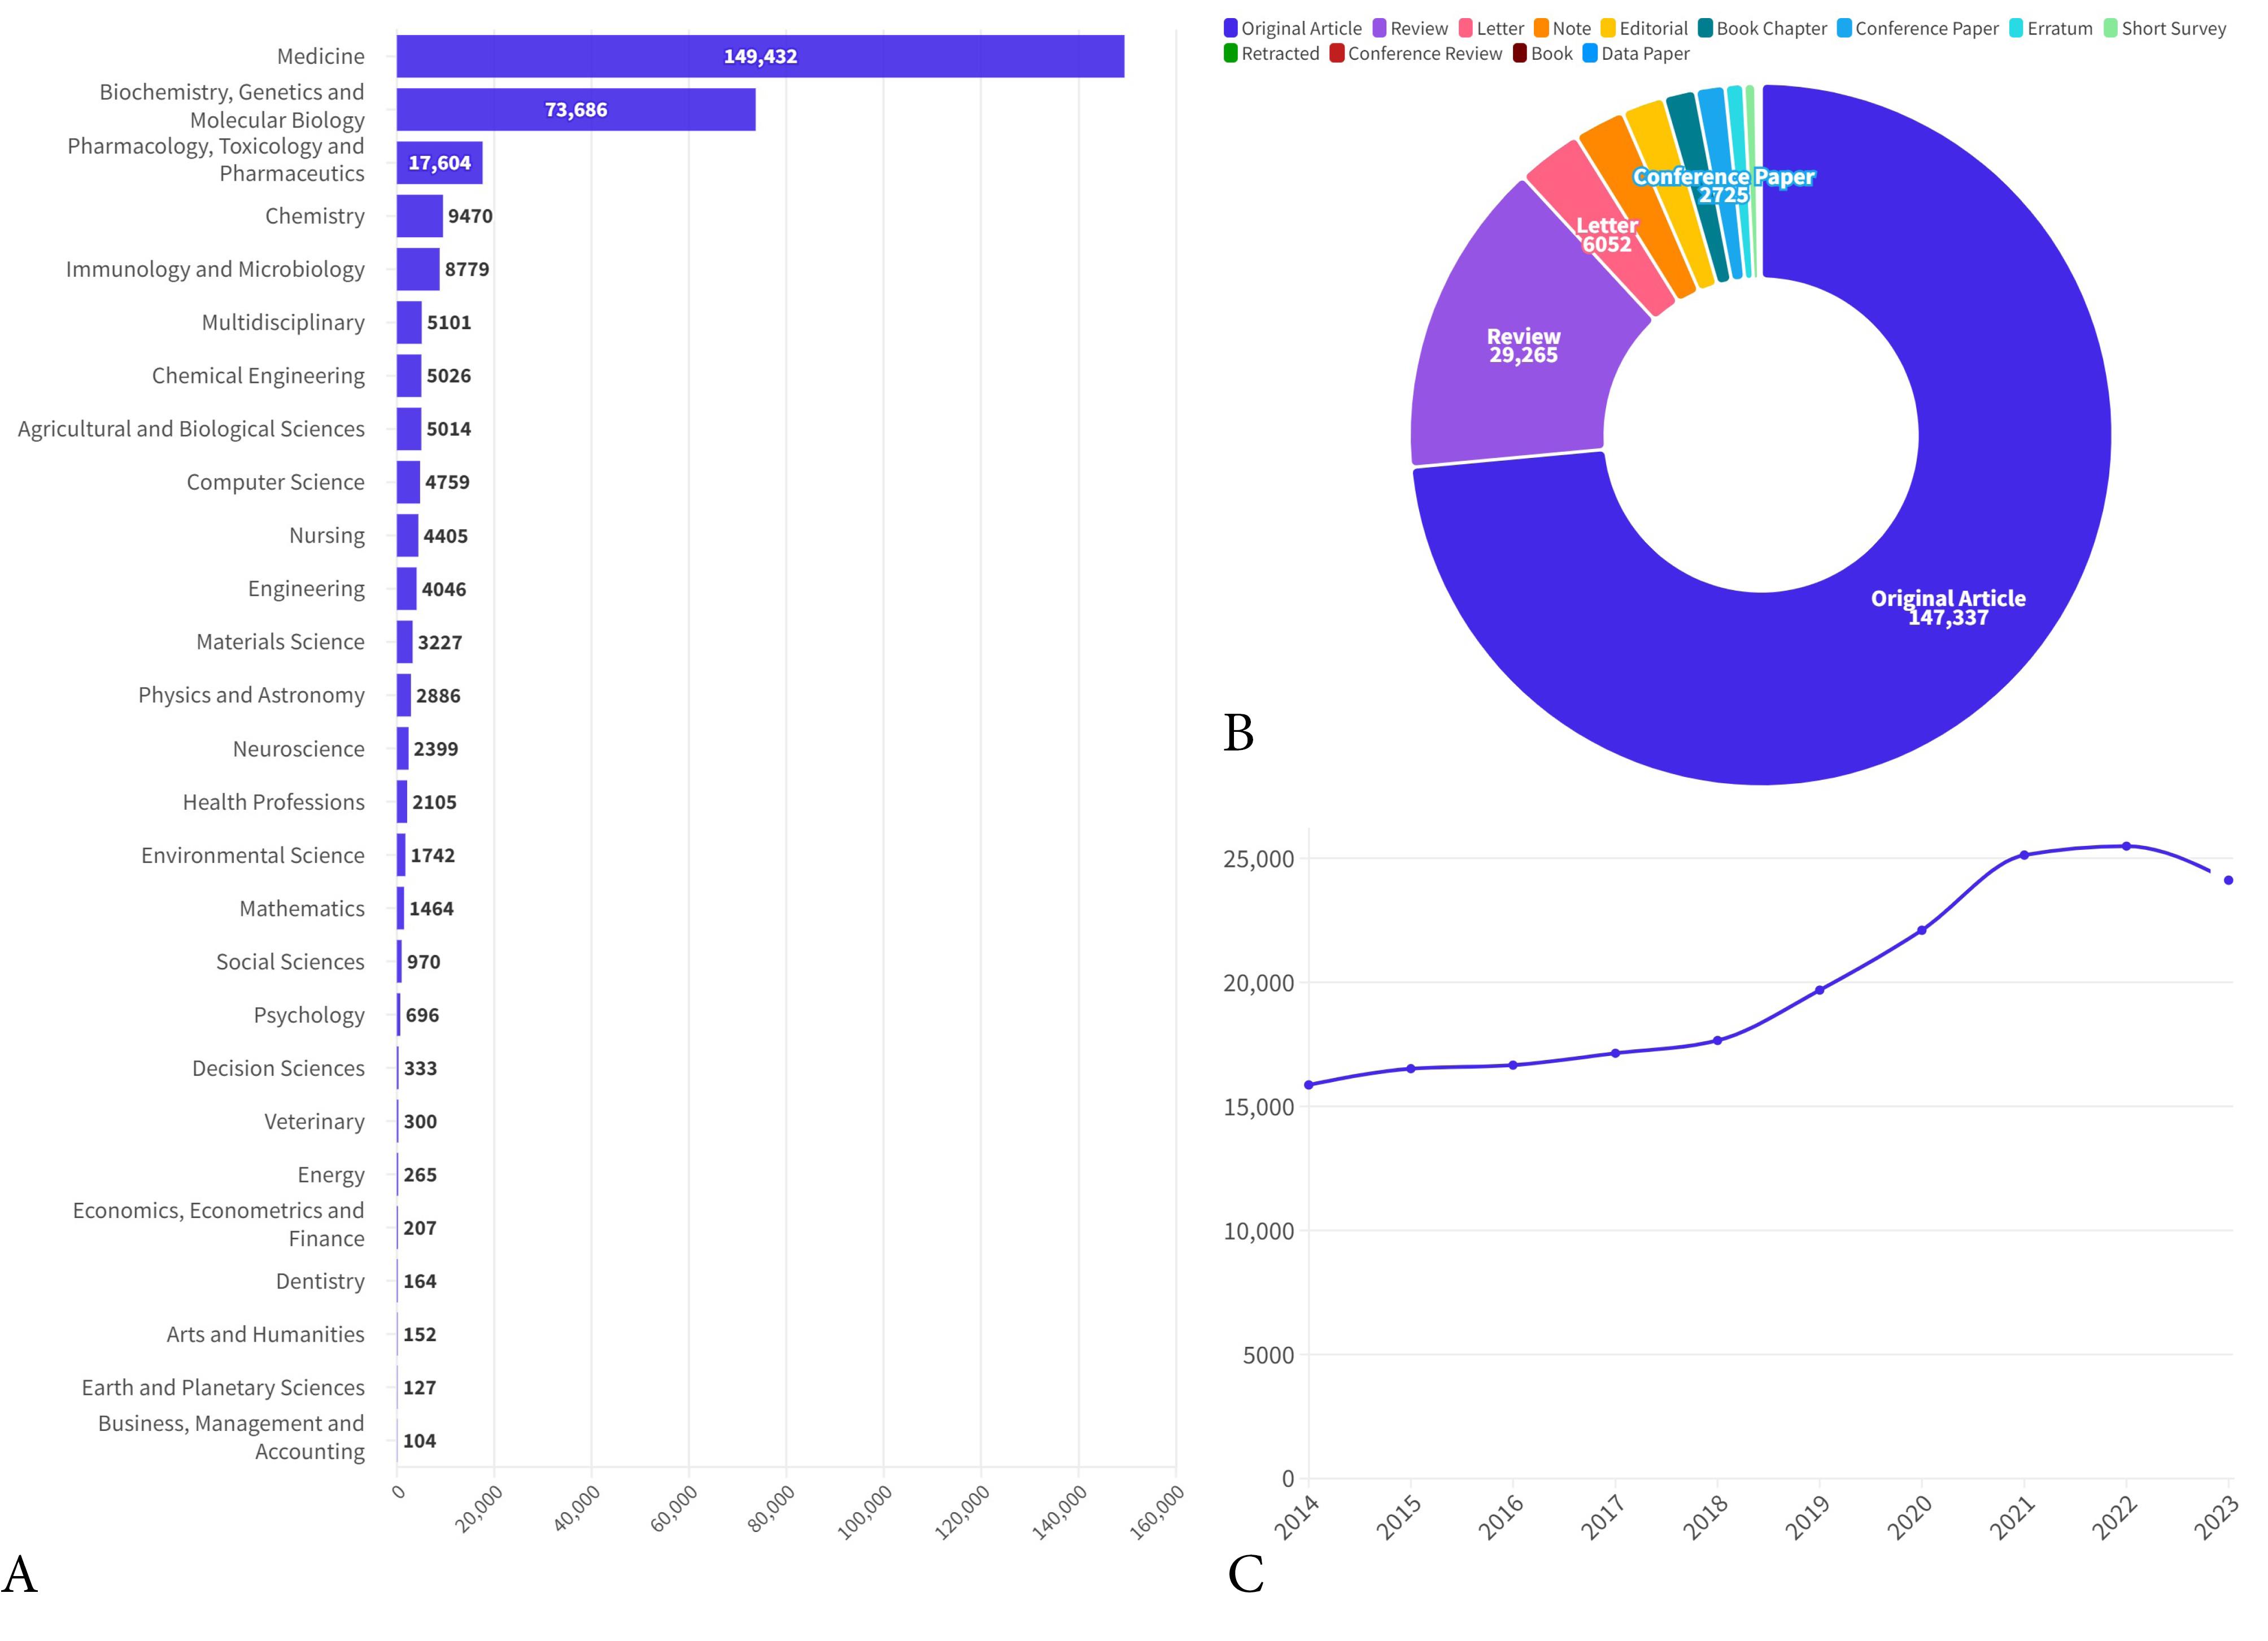Click the Agricultural and Biological Sciences label
This screenshot has height=1641, width=2268.
click(x=191, y=429)
